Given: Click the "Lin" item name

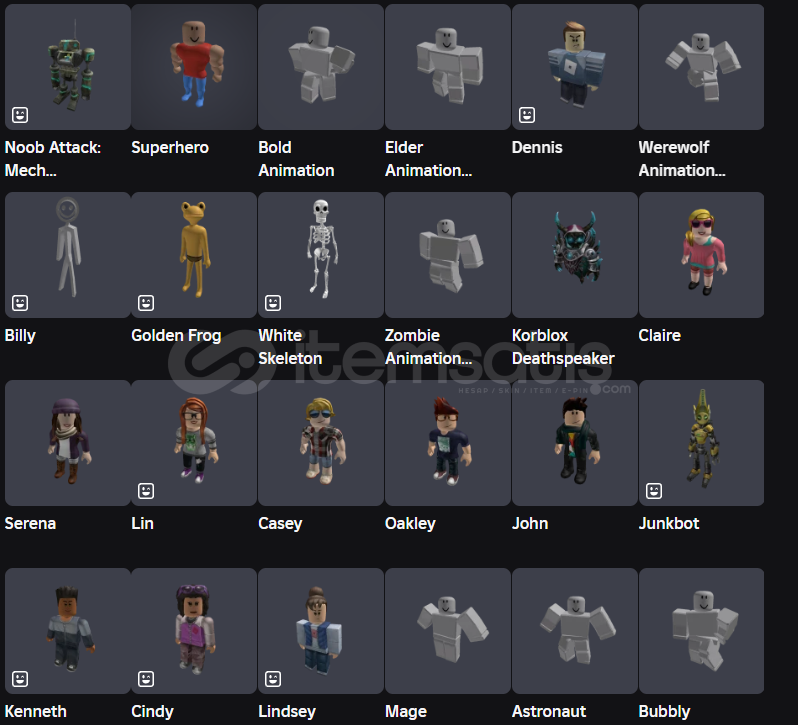Looking at the screenshot, I should (142, 524).
